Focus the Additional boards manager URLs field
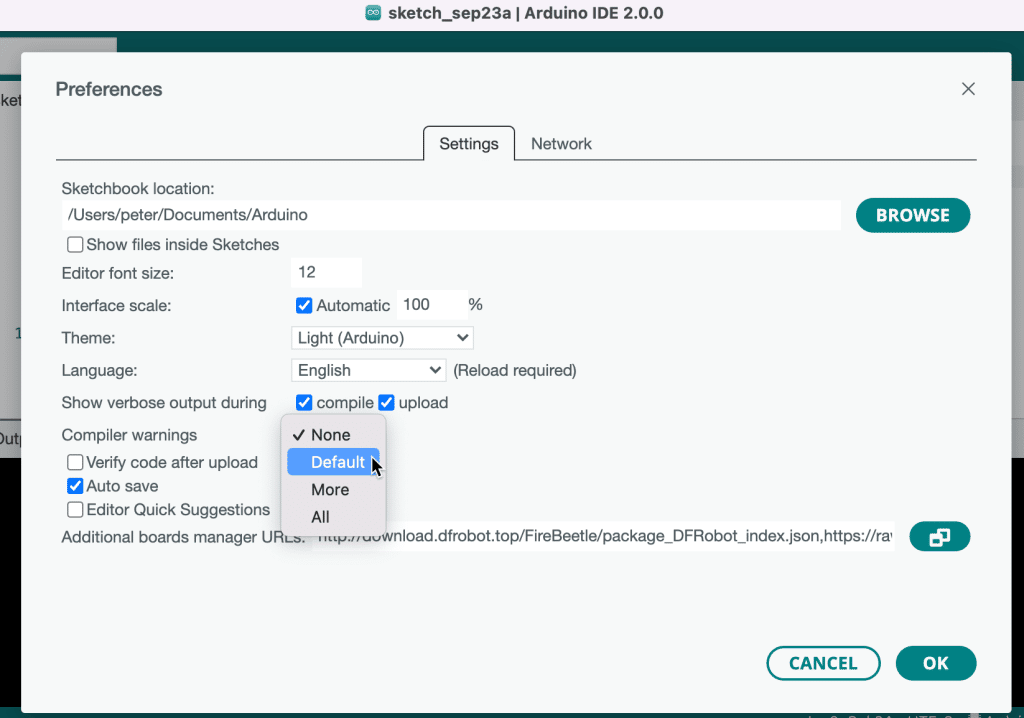This screenshot has height=718, width=1024. [603, 536]
